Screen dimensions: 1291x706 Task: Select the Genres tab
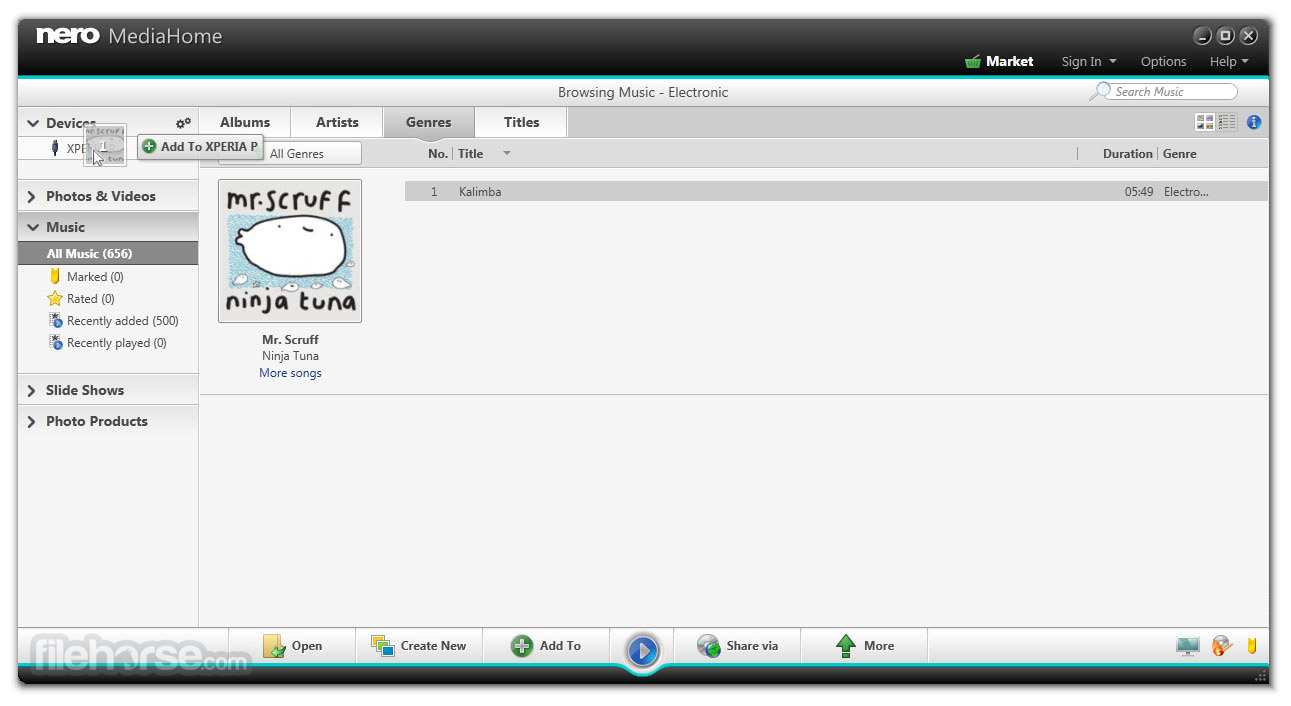pos(428,122)
